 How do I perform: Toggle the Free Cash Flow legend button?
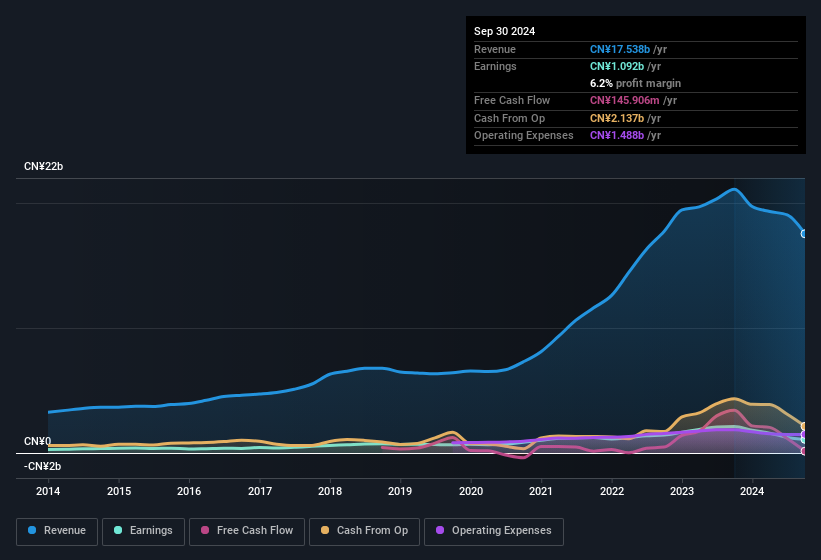click(x=247, y=531)
